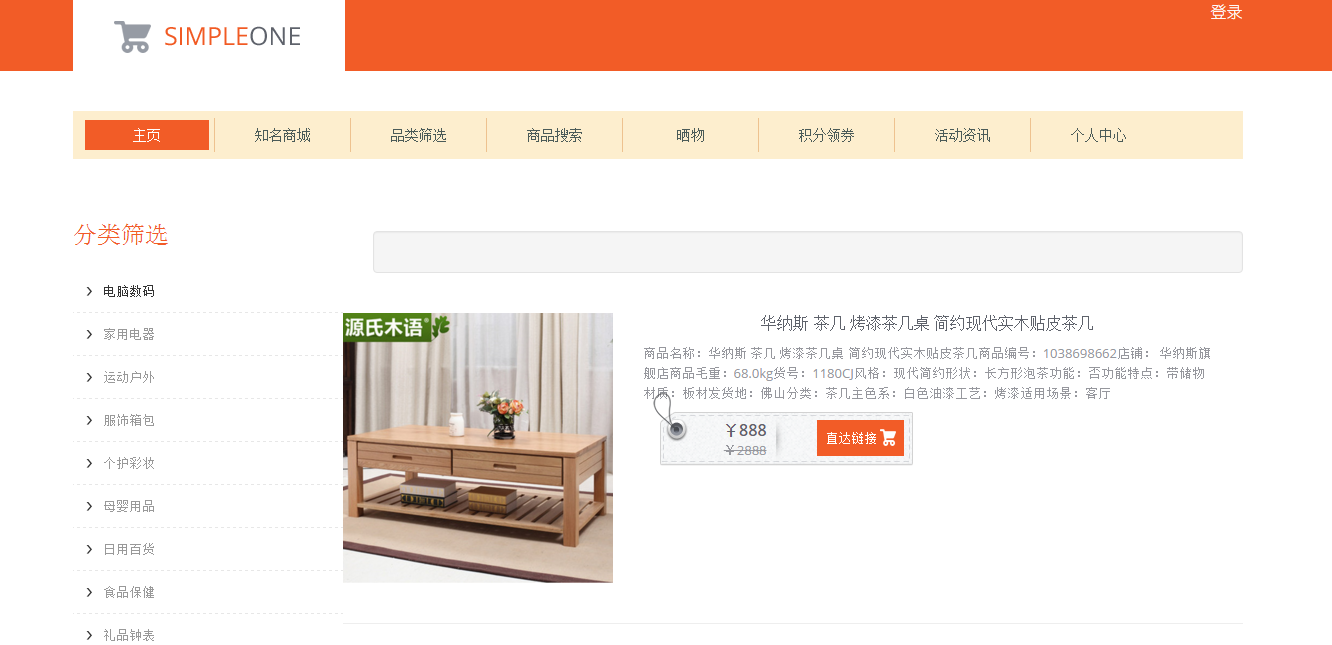1332x645 pixels.
Task: Expand the 家用电器 category chevron
Action: pyautogui.click(x=89, y=334)
